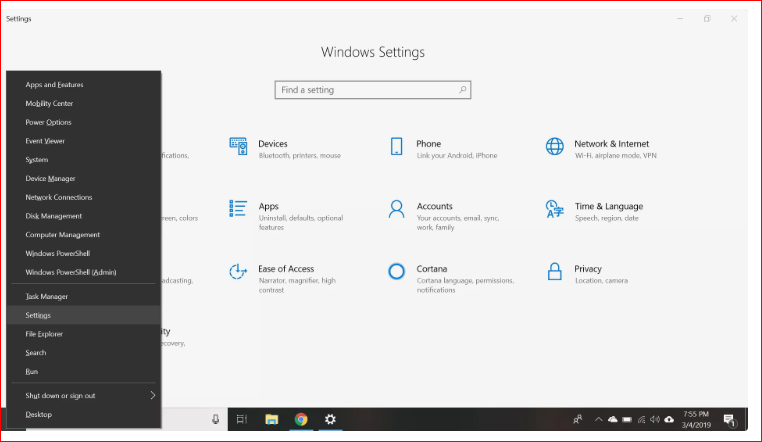Select the highlighted Settings menu entry

tap(84, 315)
